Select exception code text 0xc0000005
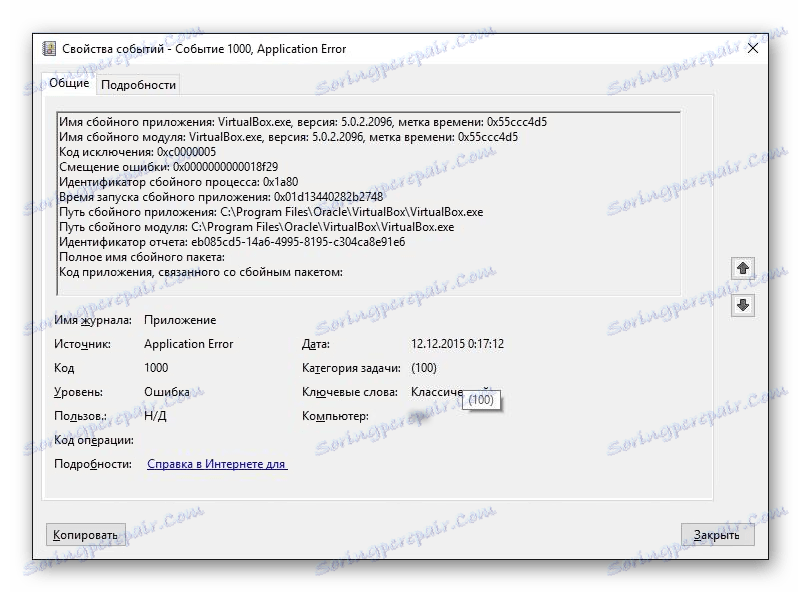 point(186,152)
